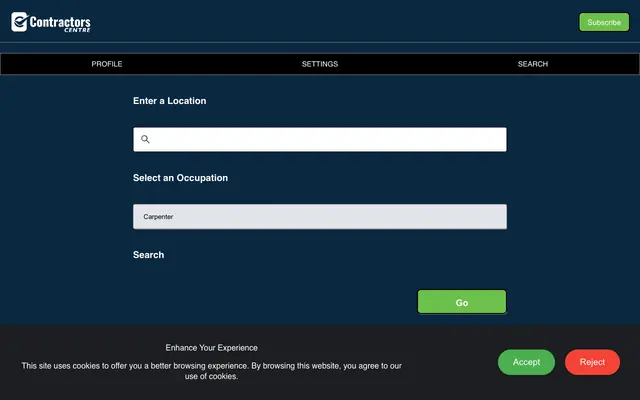Click the 'Search' section heading
The width and height of the screenshot is (640, 400).
click(x=149, y=255)
